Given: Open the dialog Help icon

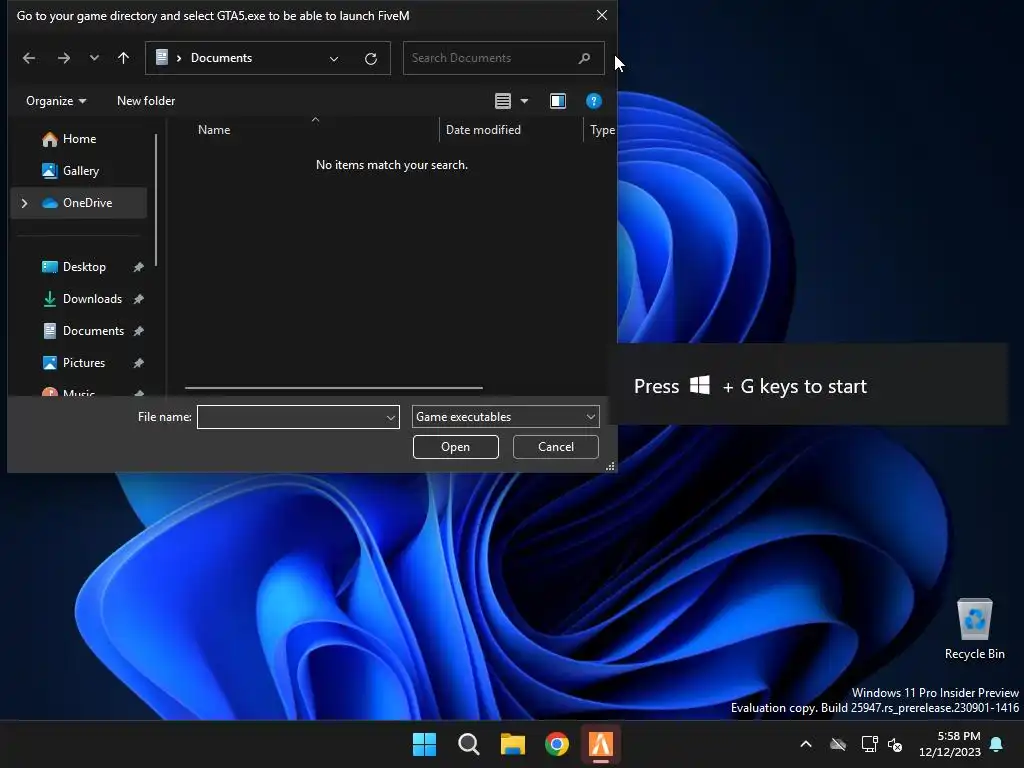Looking at the screenshot, I should tap(594, 101).
